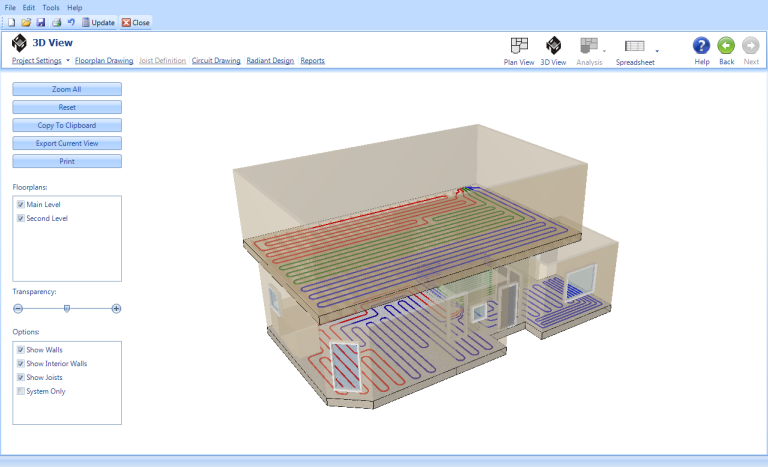Open the Spreadsheet dropdown arrow
Viewport: 768px width, 467px height.
pos(657,51)
